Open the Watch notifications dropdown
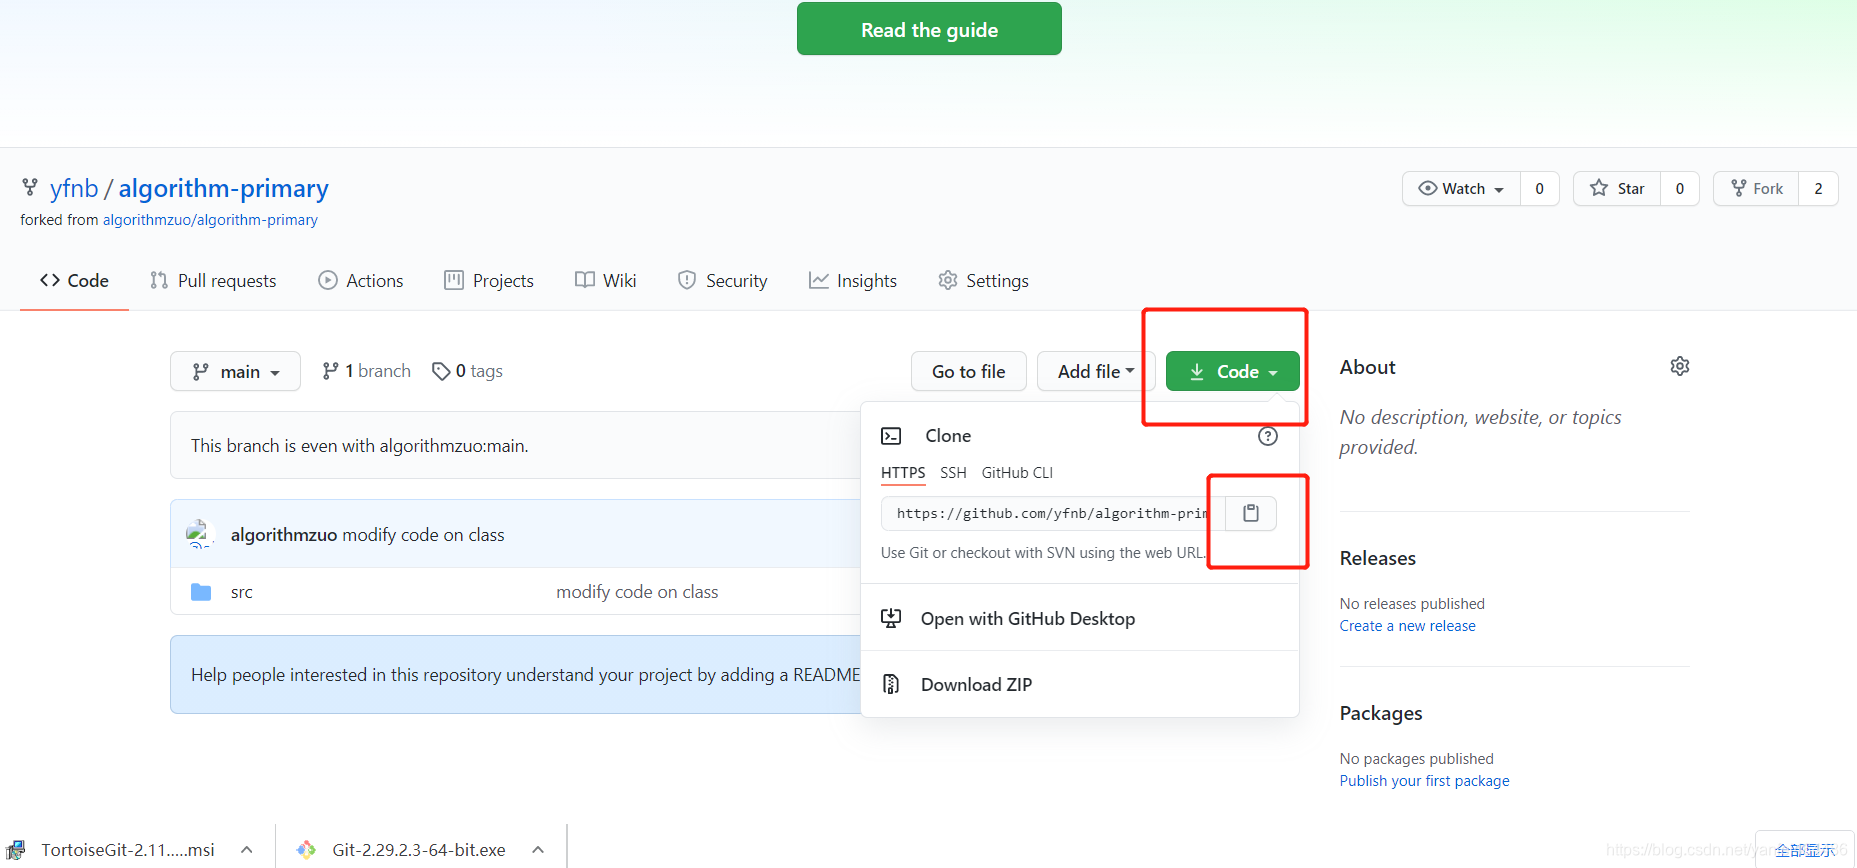 pyautogui.click(x=1461, y=188)
